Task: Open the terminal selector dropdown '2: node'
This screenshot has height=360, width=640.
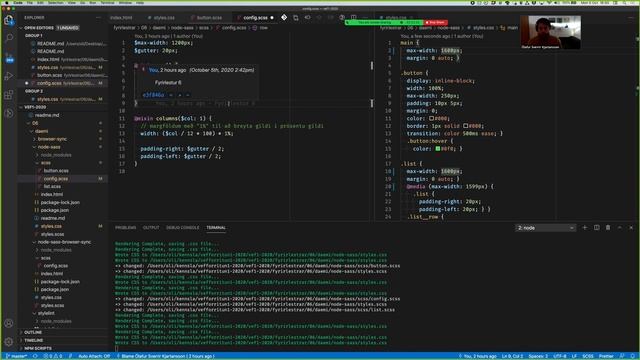Action: click(545, 228)
